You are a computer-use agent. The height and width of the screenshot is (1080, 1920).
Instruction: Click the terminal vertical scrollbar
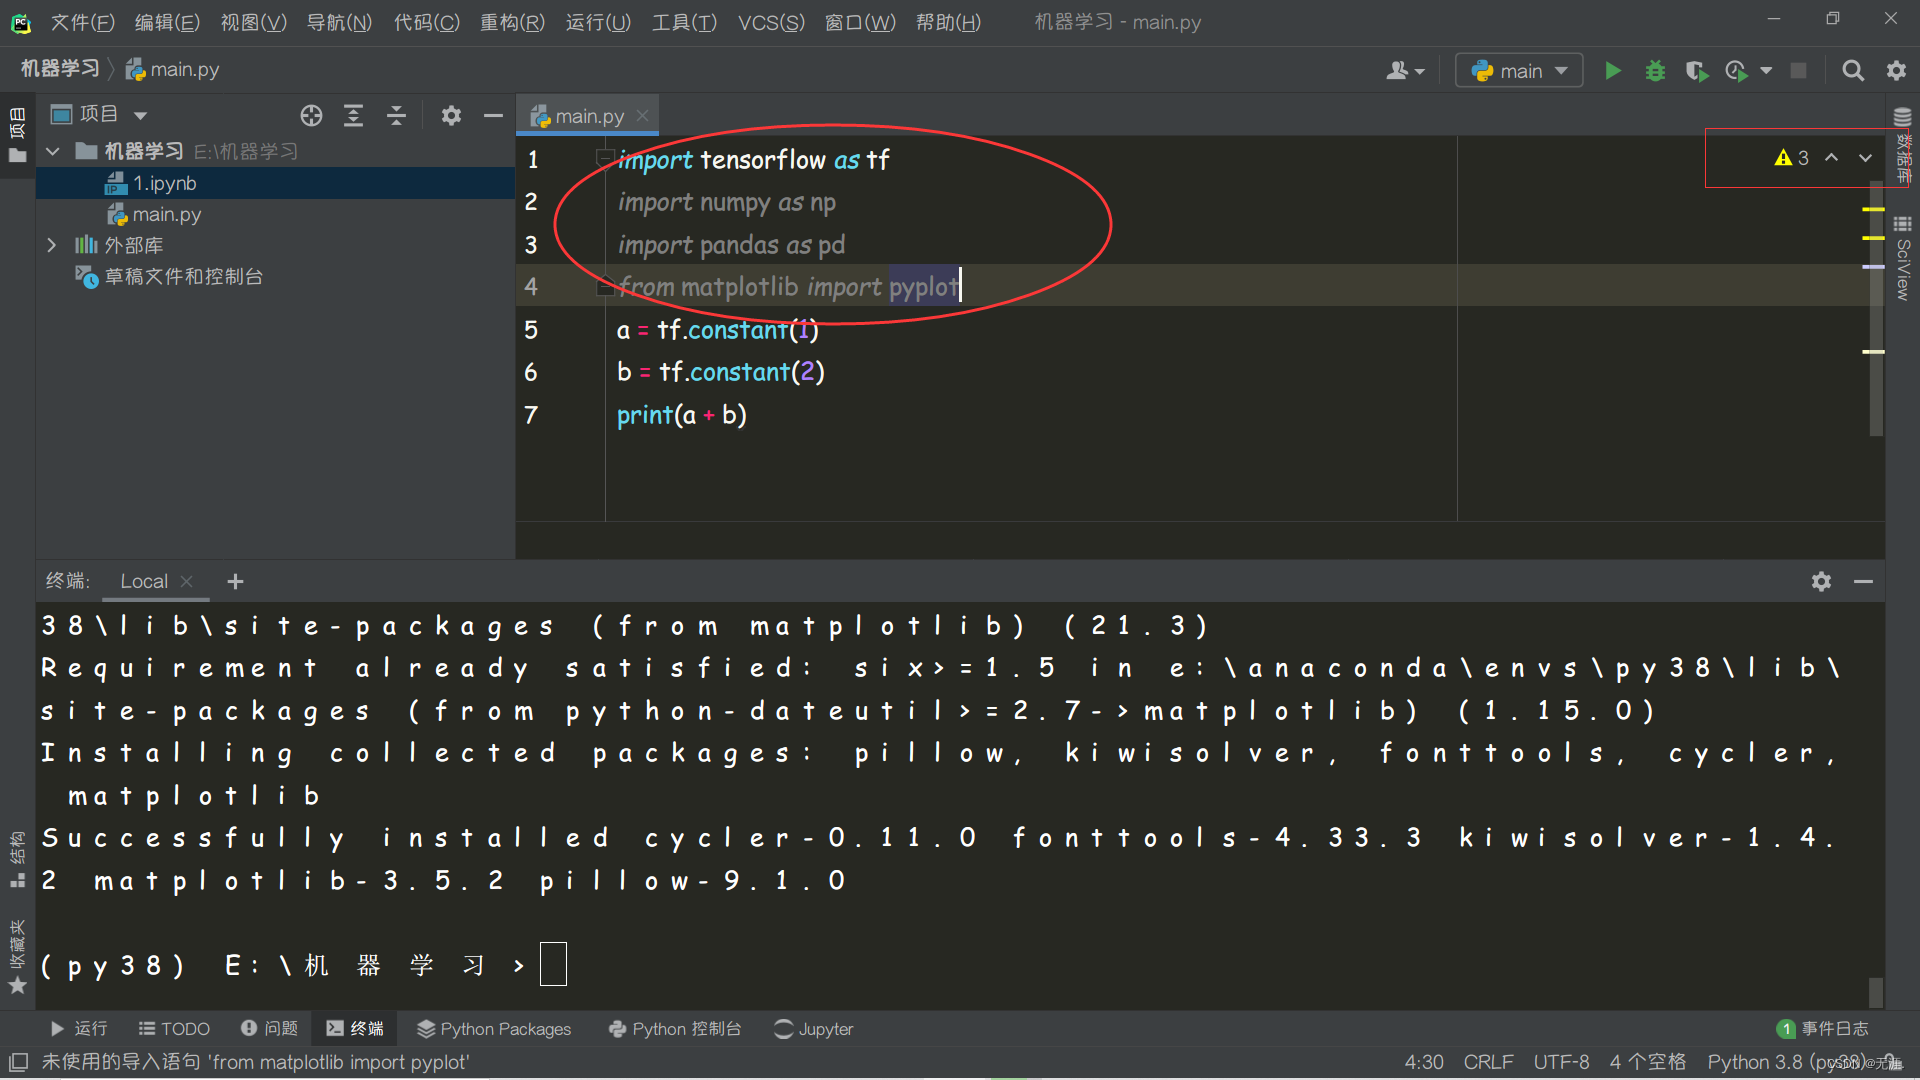(x=1876, y=991)
